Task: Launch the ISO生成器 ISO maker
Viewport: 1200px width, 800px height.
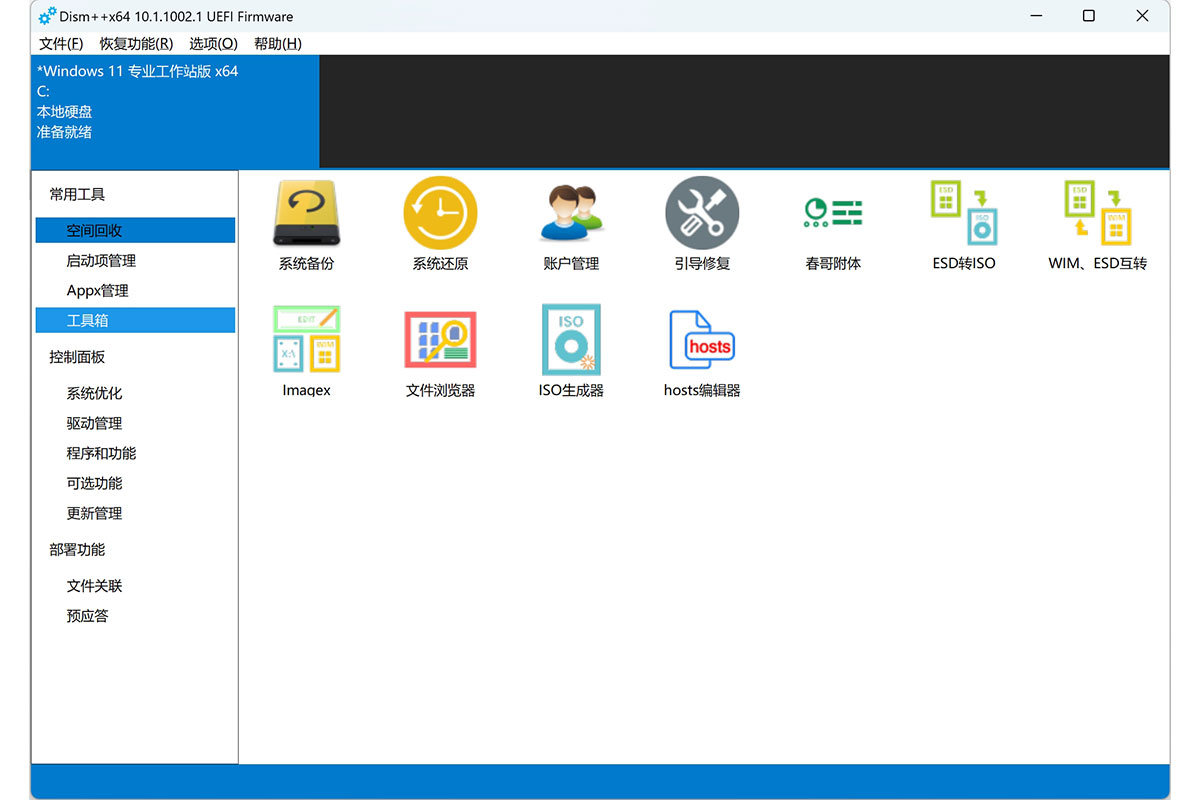Action: (571, 341)
